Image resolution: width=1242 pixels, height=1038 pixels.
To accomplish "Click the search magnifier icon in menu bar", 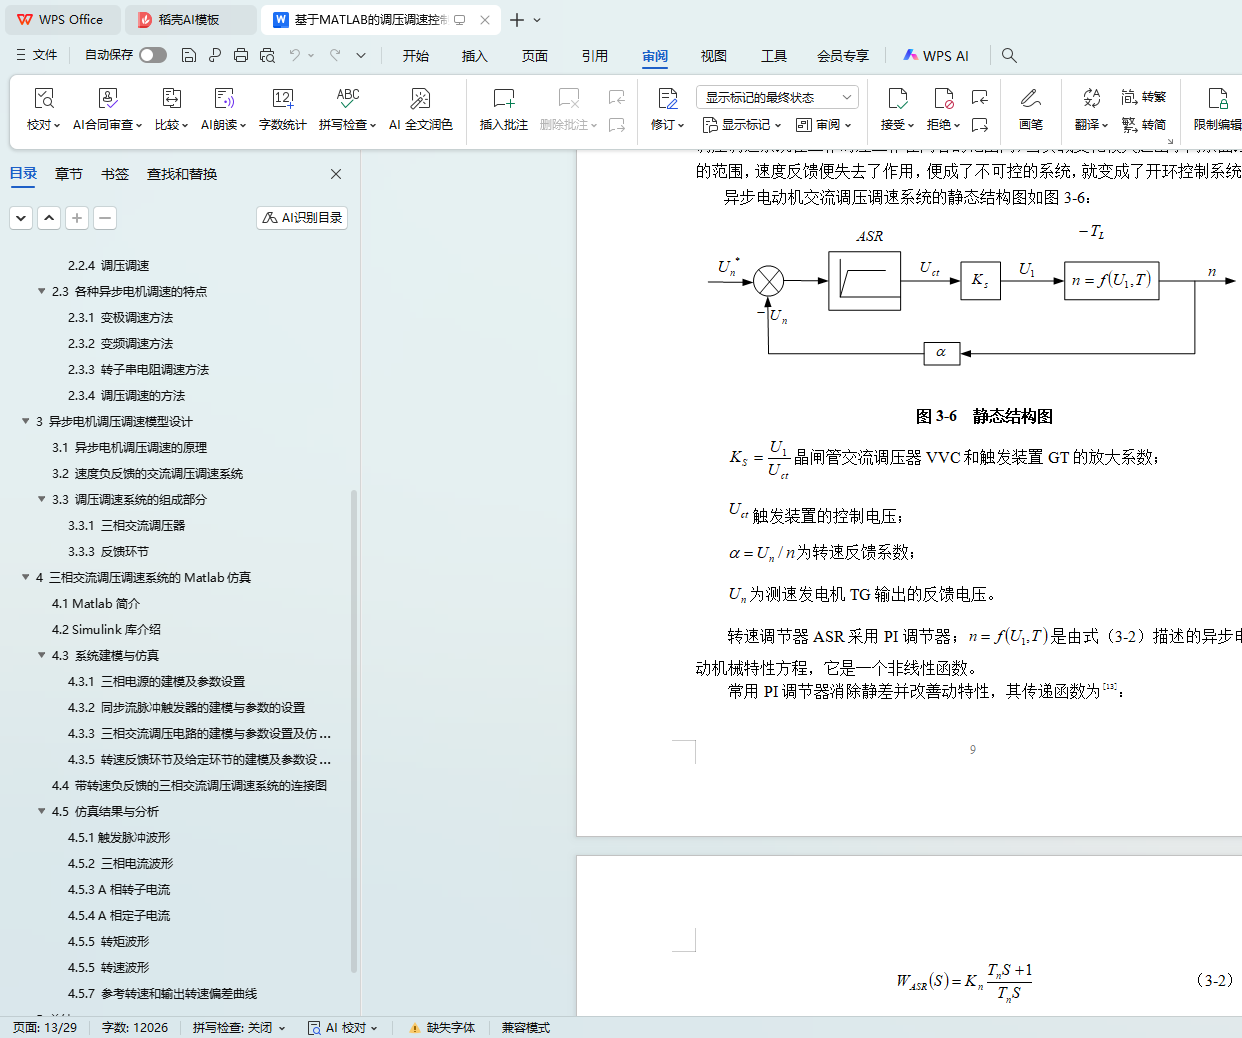I will click(1009, 56).
